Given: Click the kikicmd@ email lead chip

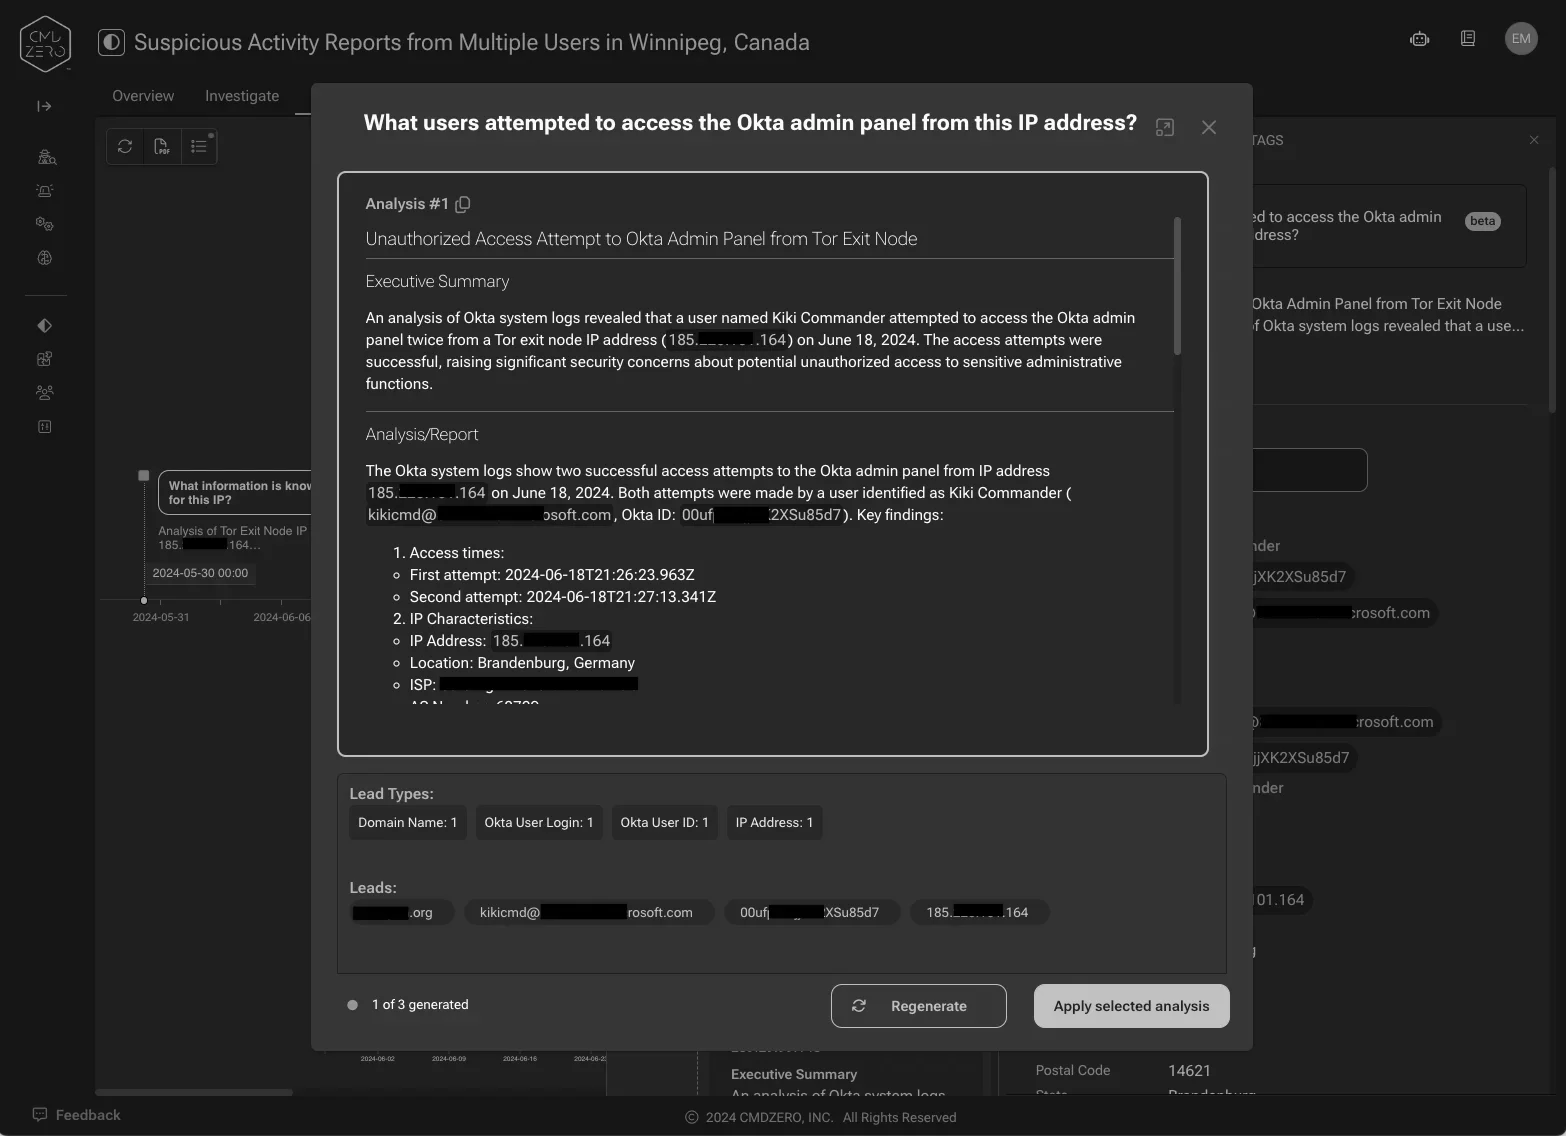Looking at the screenshot, I should point(588,912).
